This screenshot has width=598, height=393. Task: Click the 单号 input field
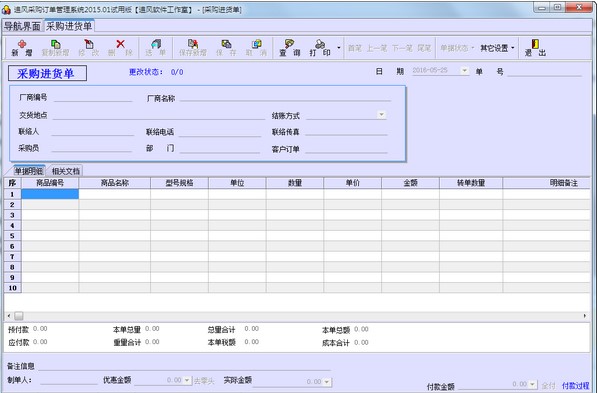545,71
